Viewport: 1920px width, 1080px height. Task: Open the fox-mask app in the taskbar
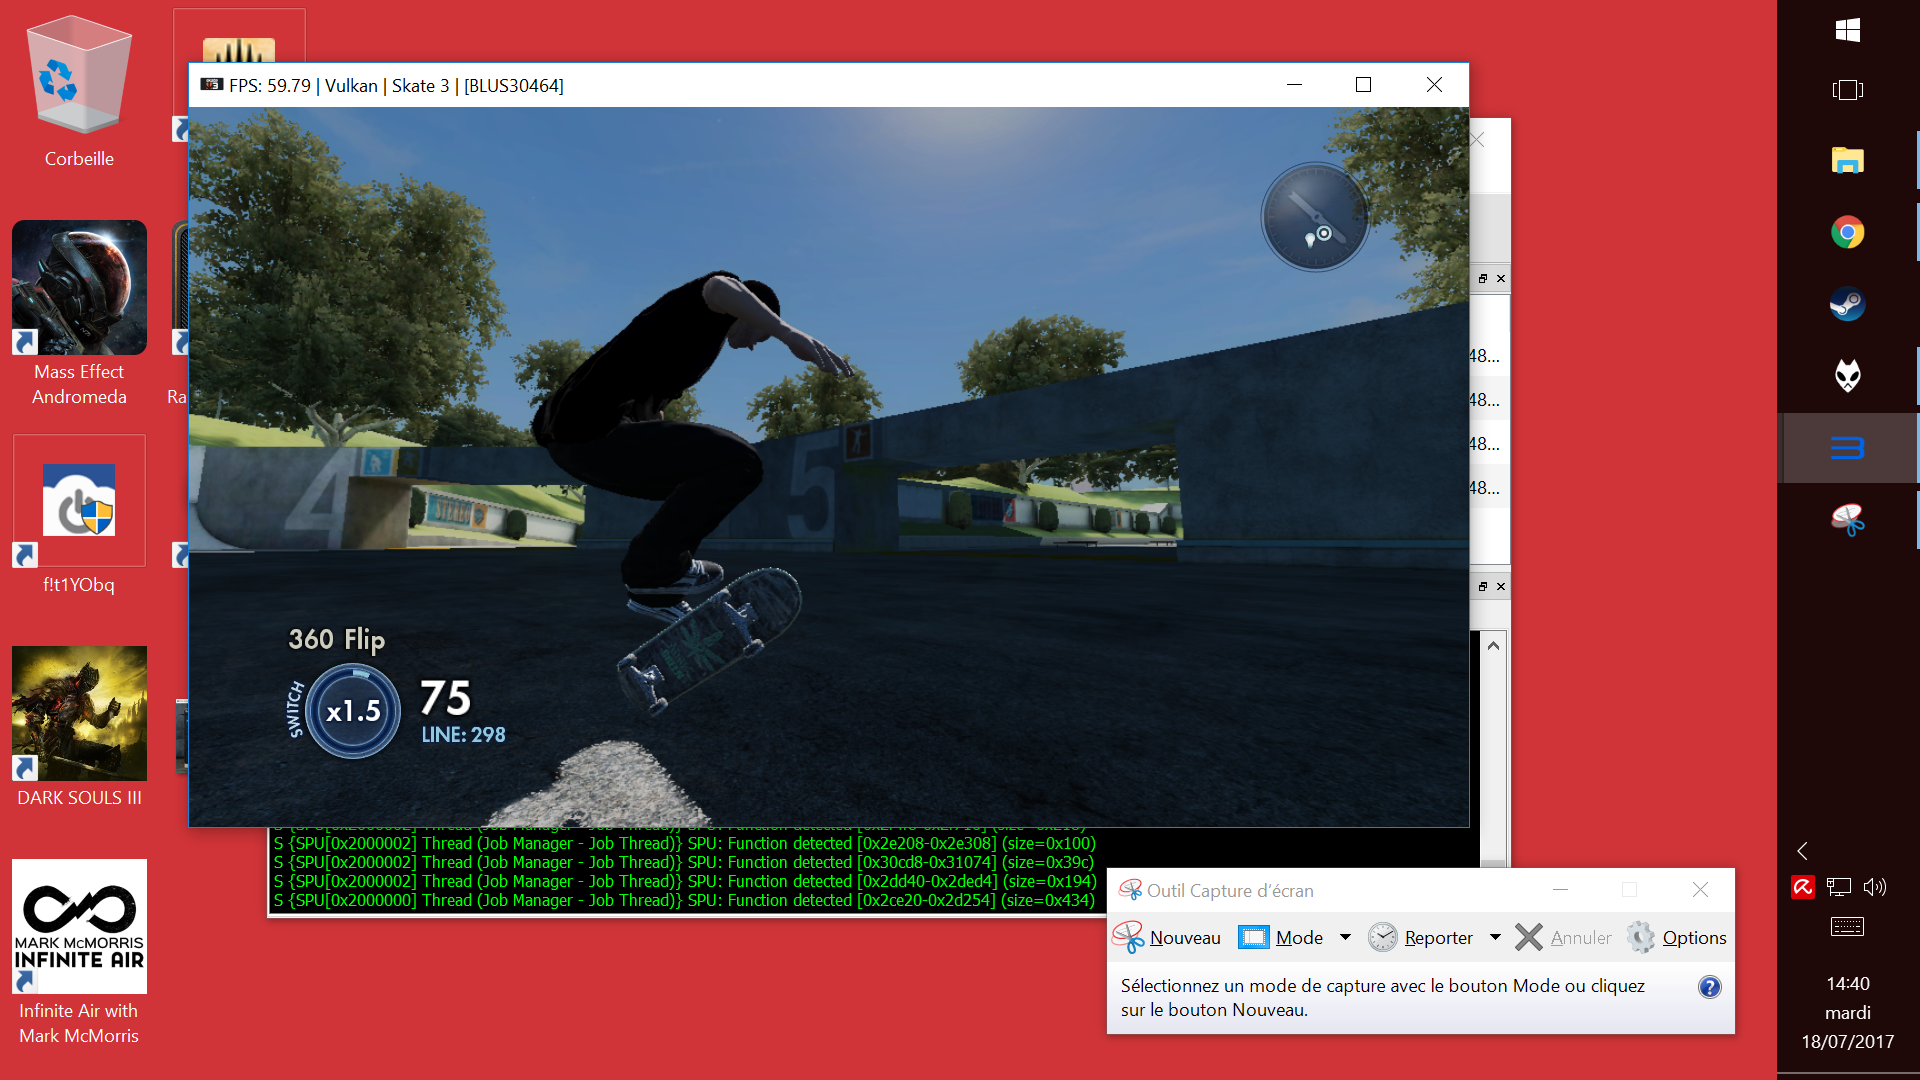tap(1847, 376)
